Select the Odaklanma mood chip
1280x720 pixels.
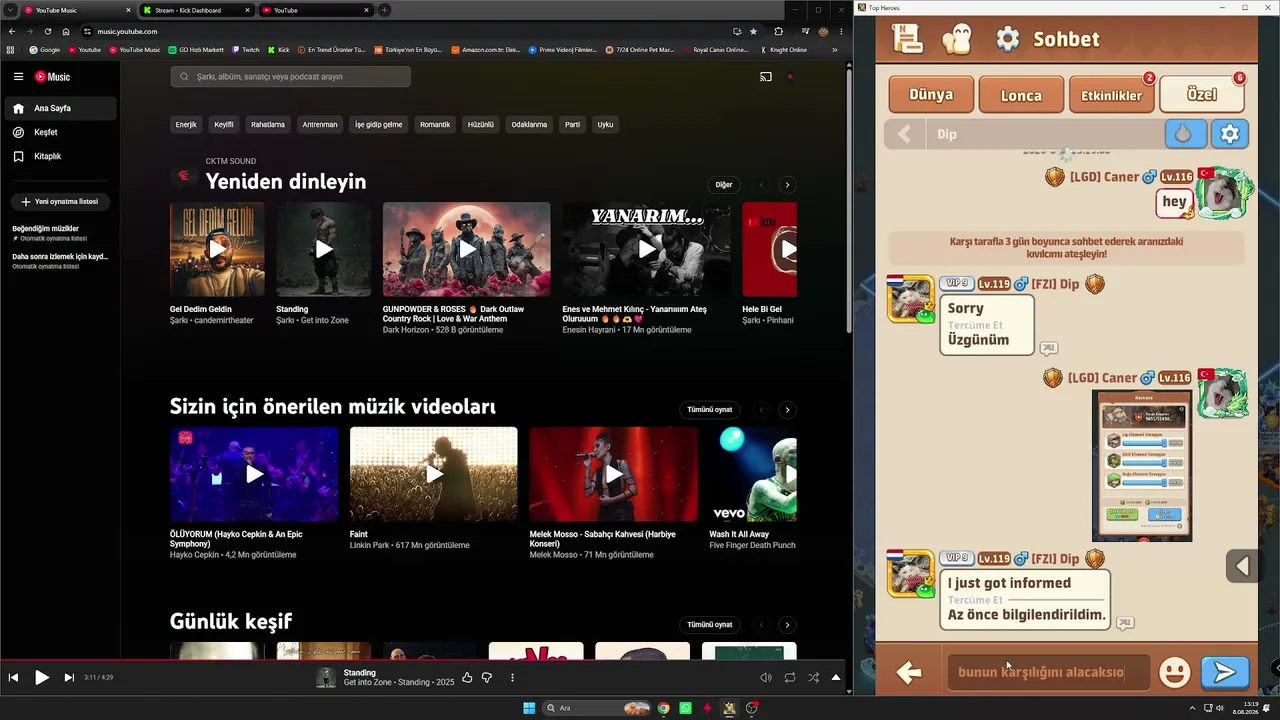[x=529, y=125]
